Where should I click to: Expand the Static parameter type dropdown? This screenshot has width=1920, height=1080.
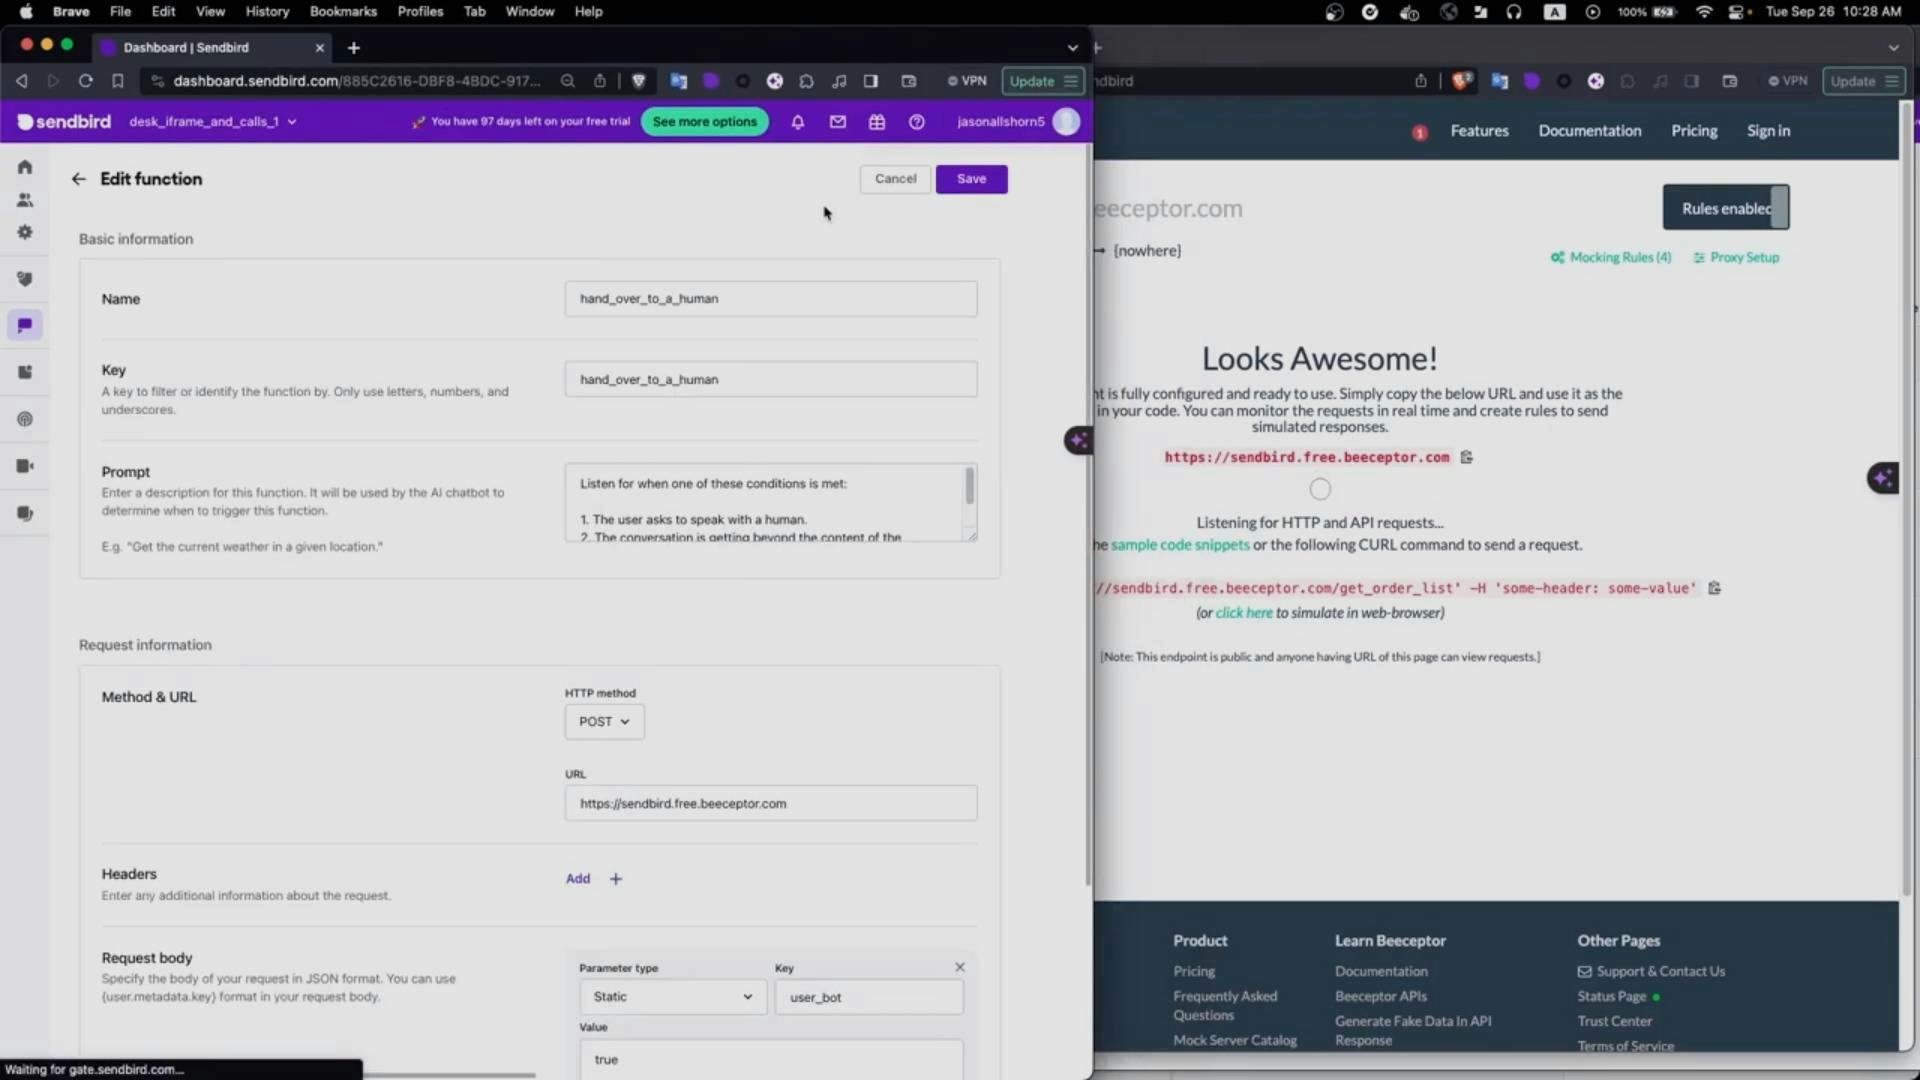click(x=672, y=997)
